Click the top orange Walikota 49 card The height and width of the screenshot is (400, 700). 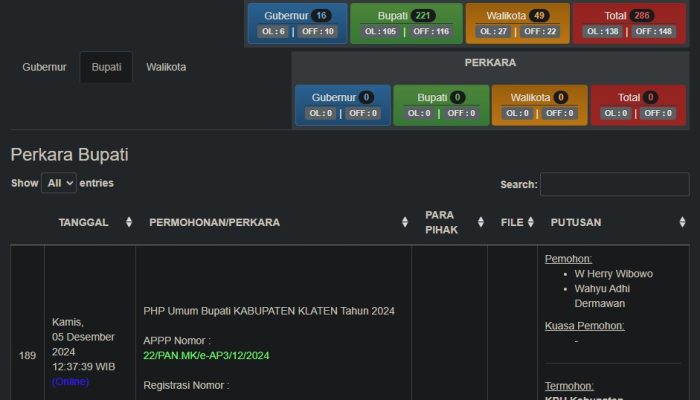[517, 23]
